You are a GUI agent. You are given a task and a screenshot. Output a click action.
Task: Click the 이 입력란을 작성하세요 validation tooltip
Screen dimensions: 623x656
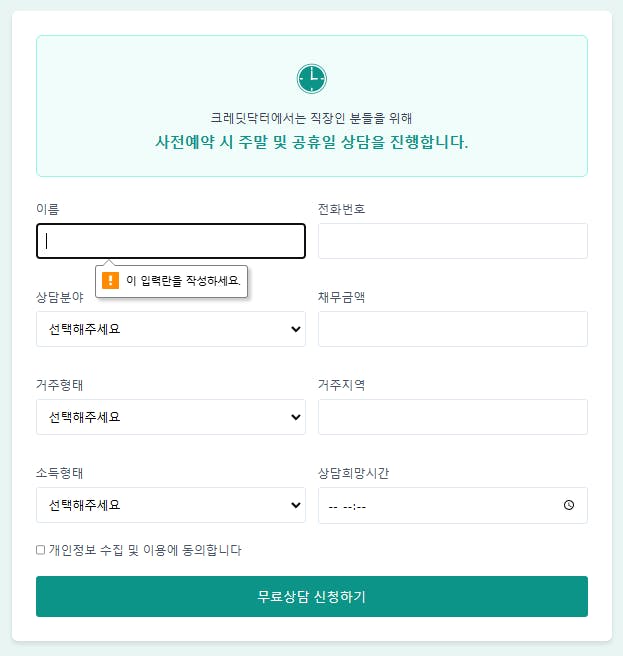[183, 281]
